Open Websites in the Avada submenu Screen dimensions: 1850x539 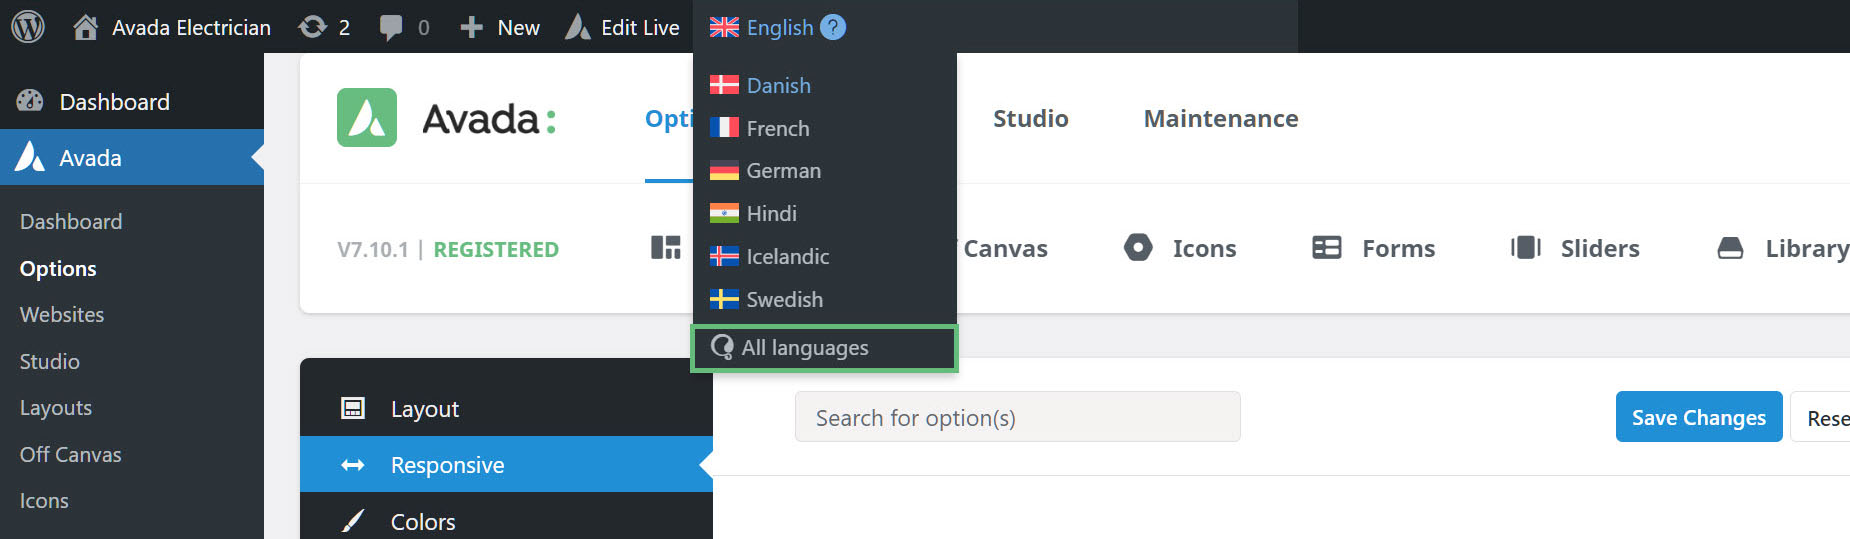(x=62, y=314)
